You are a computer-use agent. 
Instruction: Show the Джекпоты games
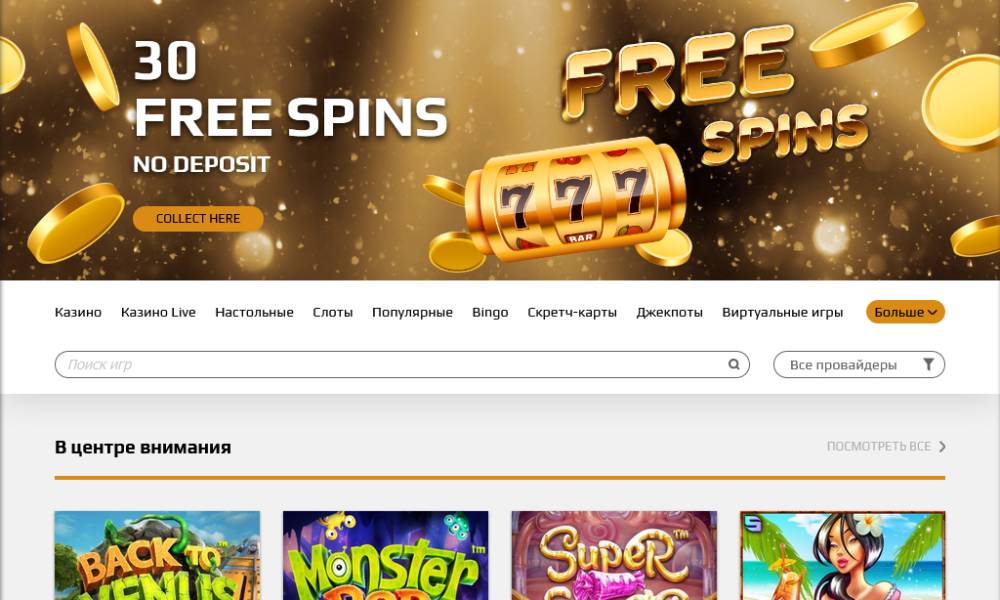coord(669,312)
